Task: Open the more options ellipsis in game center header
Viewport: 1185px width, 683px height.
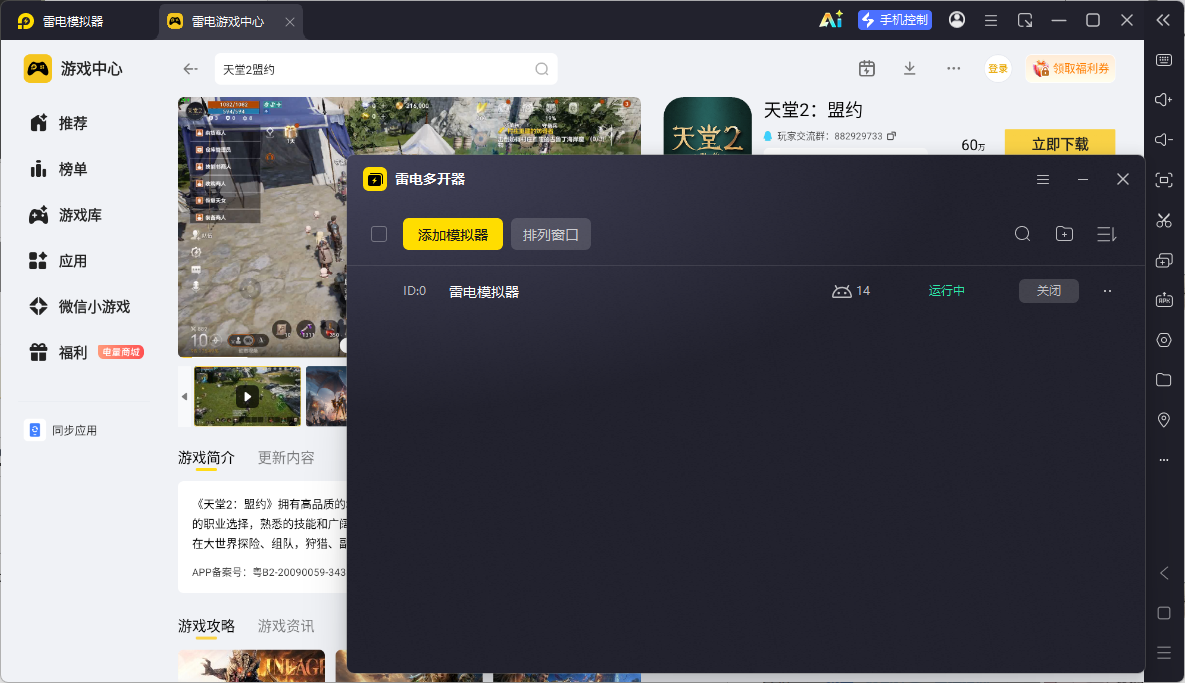Action: 954,69
